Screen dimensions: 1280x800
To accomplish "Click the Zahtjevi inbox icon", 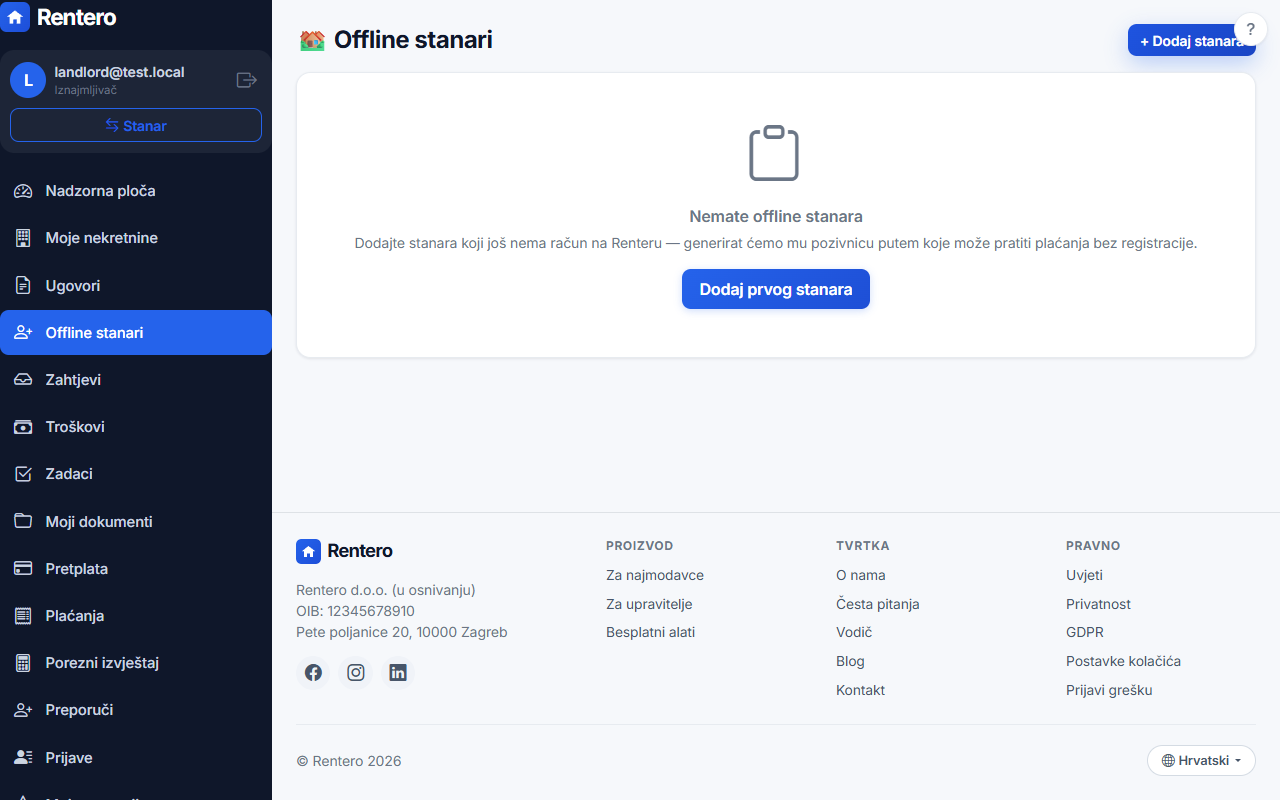I will (x=23, y=380).
